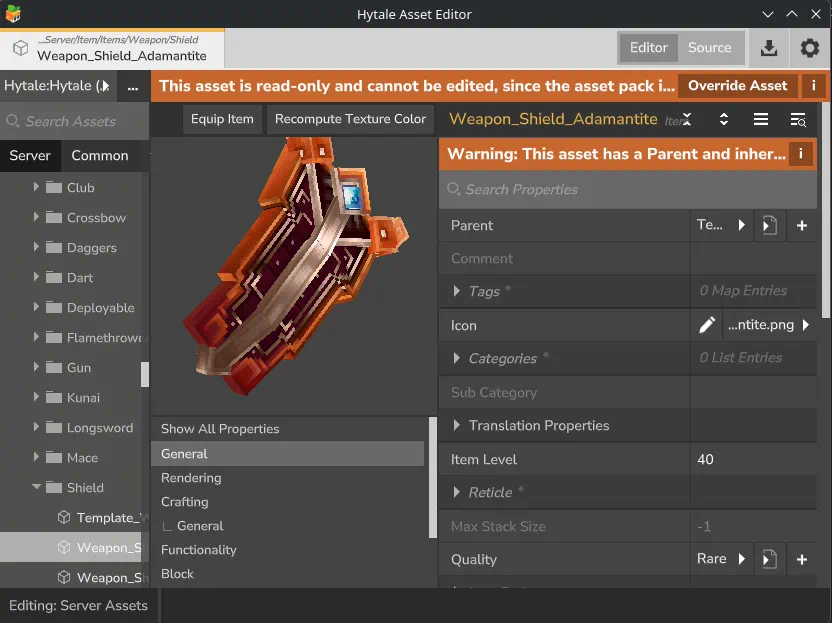Click the Search Assets field
This screenshot has height=623, width=832.
click(74, 122)
